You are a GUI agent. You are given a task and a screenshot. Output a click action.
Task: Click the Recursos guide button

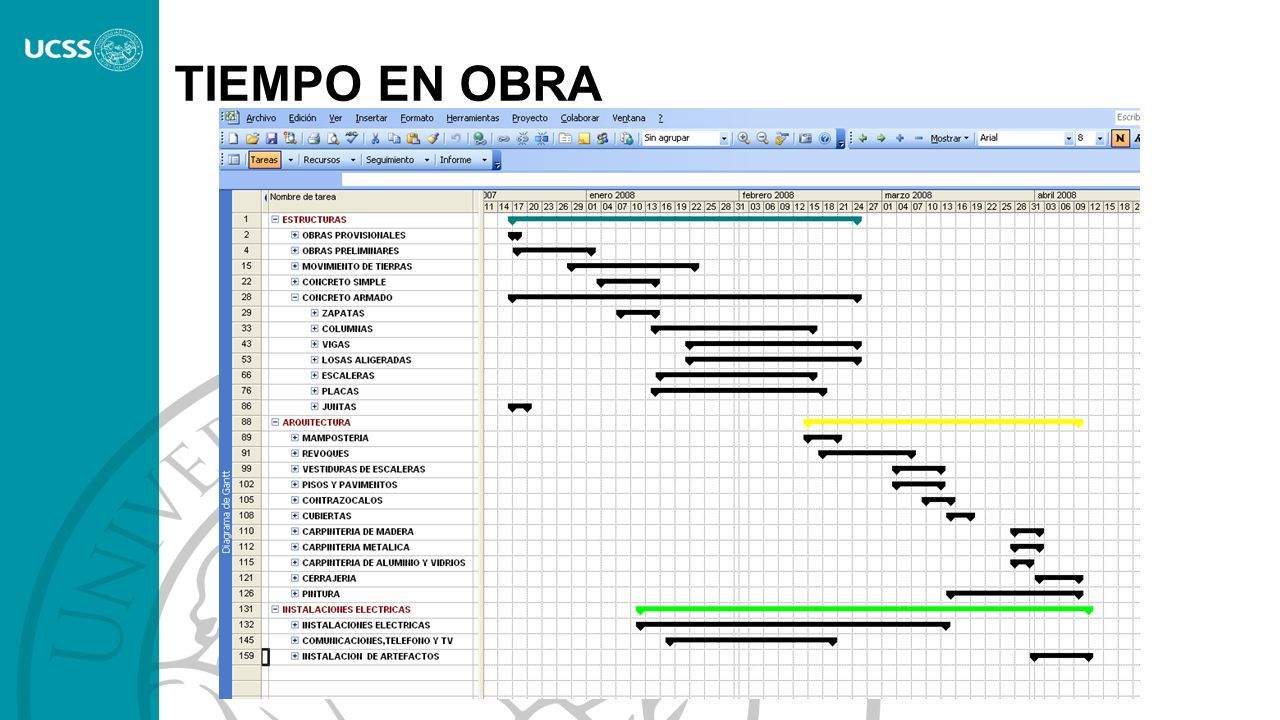click(322, 159)
